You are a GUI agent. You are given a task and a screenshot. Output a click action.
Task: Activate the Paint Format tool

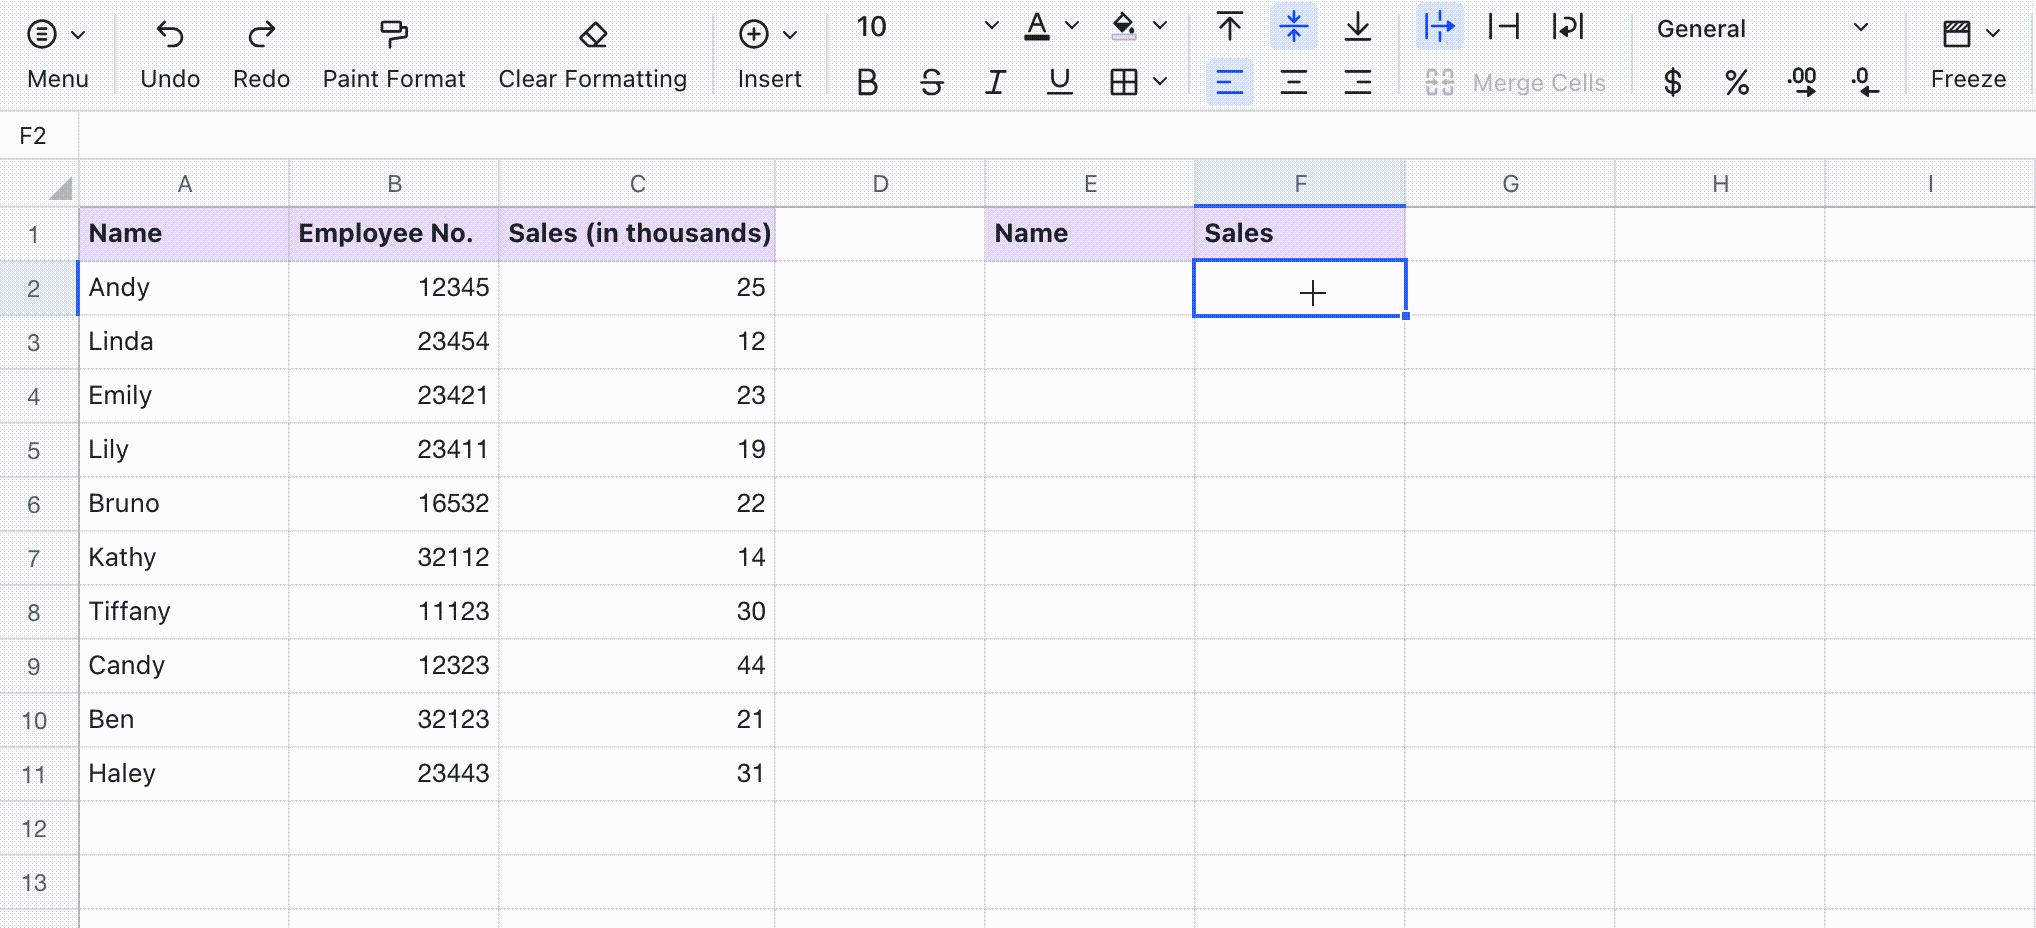[392, 50]
